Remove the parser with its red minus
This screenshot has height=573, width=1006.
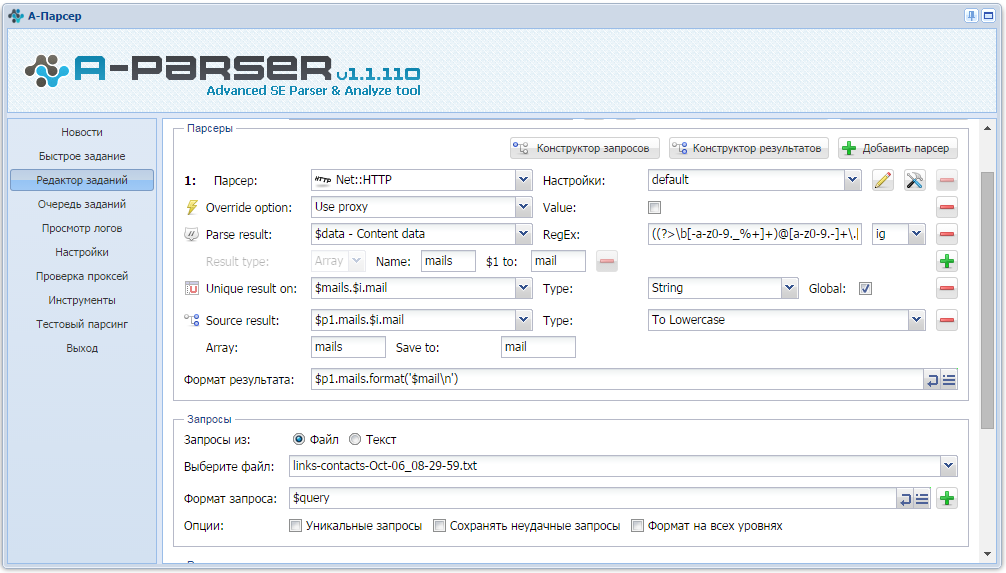(946, 180)
